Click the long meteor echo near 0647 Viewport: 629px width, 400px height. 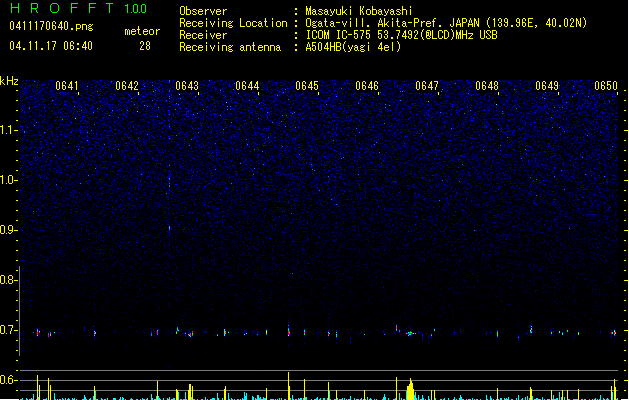[411, 333]
